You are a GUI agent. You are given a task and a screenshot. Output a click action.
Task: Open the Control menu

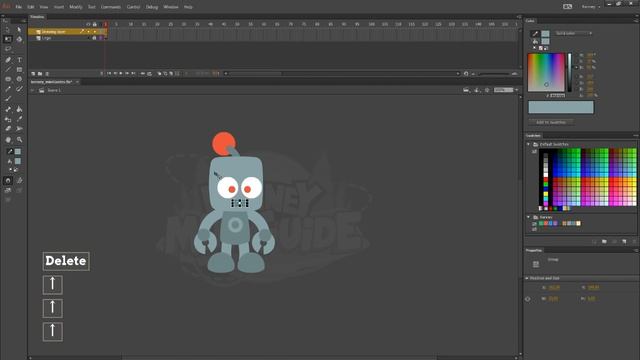click(x=133, y=7)
